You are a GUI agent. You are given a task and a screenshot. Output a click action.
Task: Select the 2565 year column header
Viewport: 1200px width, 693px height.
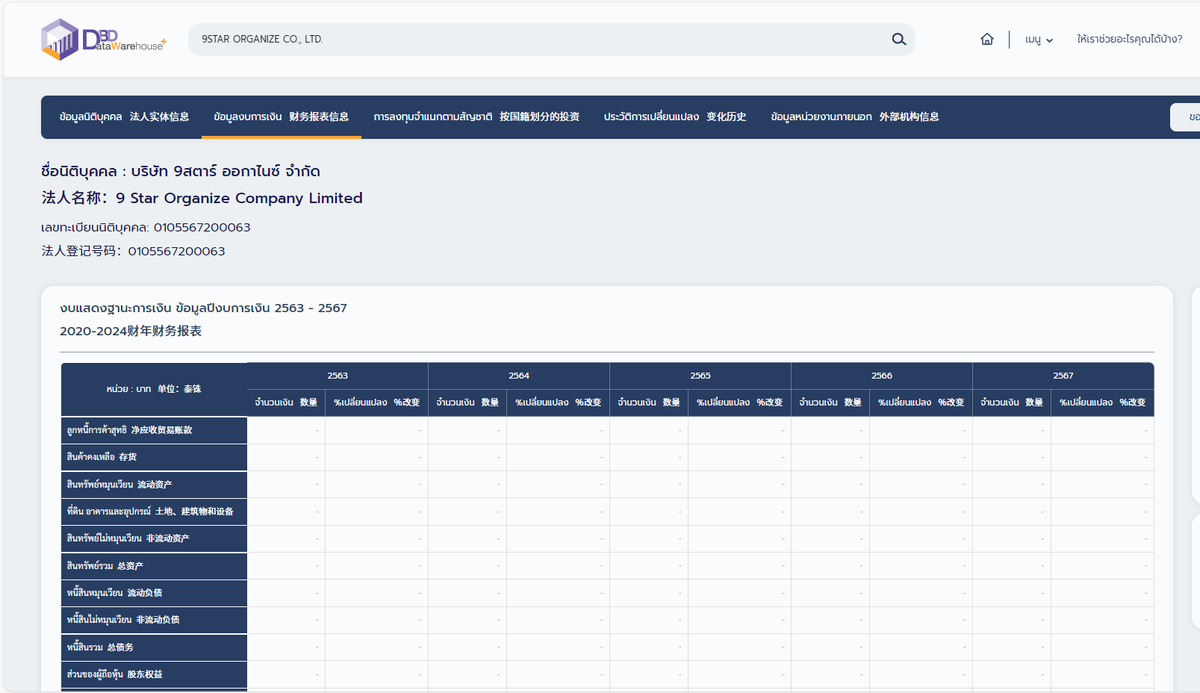point(700,376)
